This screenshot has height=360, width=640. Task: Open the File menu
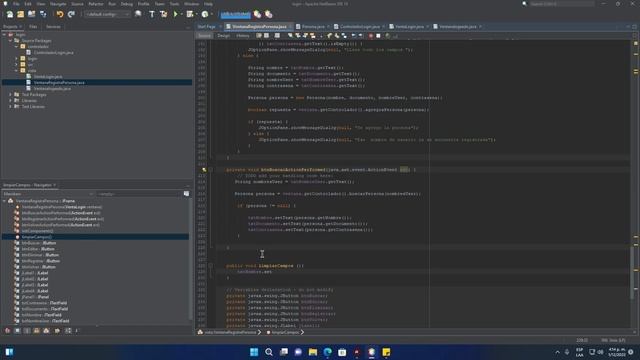pyautogui.click(x=16, y=4)
